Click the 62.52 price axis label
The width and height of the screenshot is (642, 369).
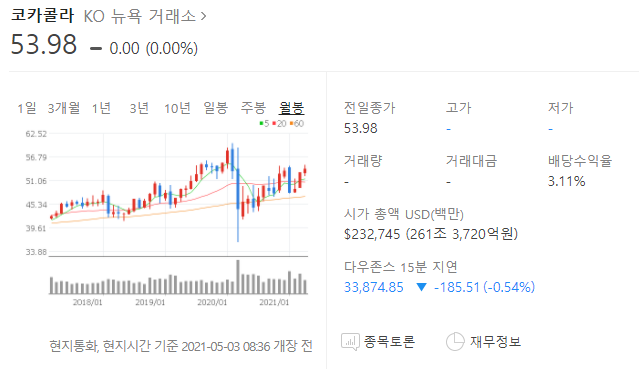(x=36, y=134)
